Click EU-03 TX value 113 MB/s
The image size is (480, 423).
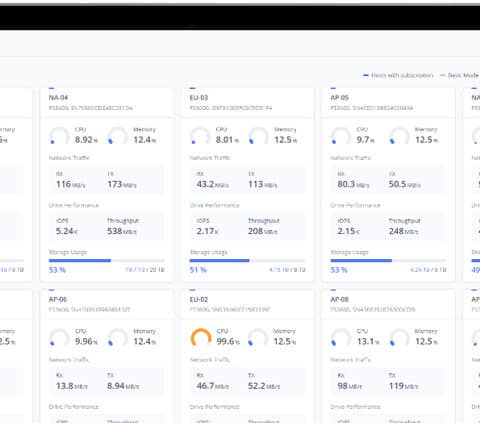[263, 184]
